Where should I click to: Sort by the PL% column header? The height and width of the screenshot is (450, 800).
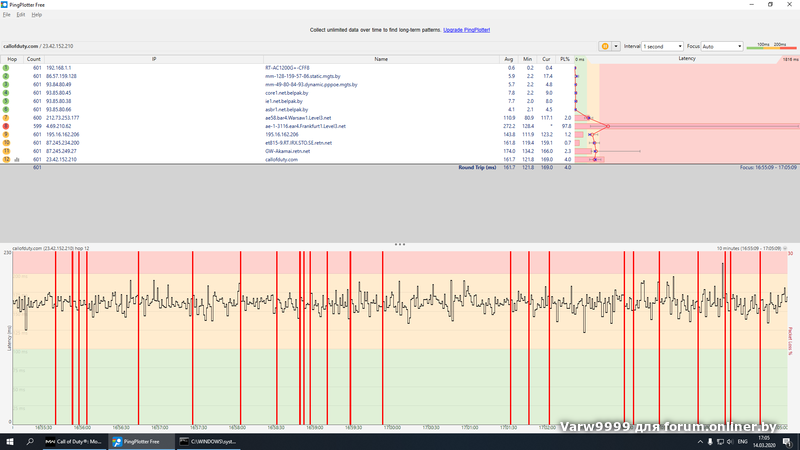click(565, 59)
